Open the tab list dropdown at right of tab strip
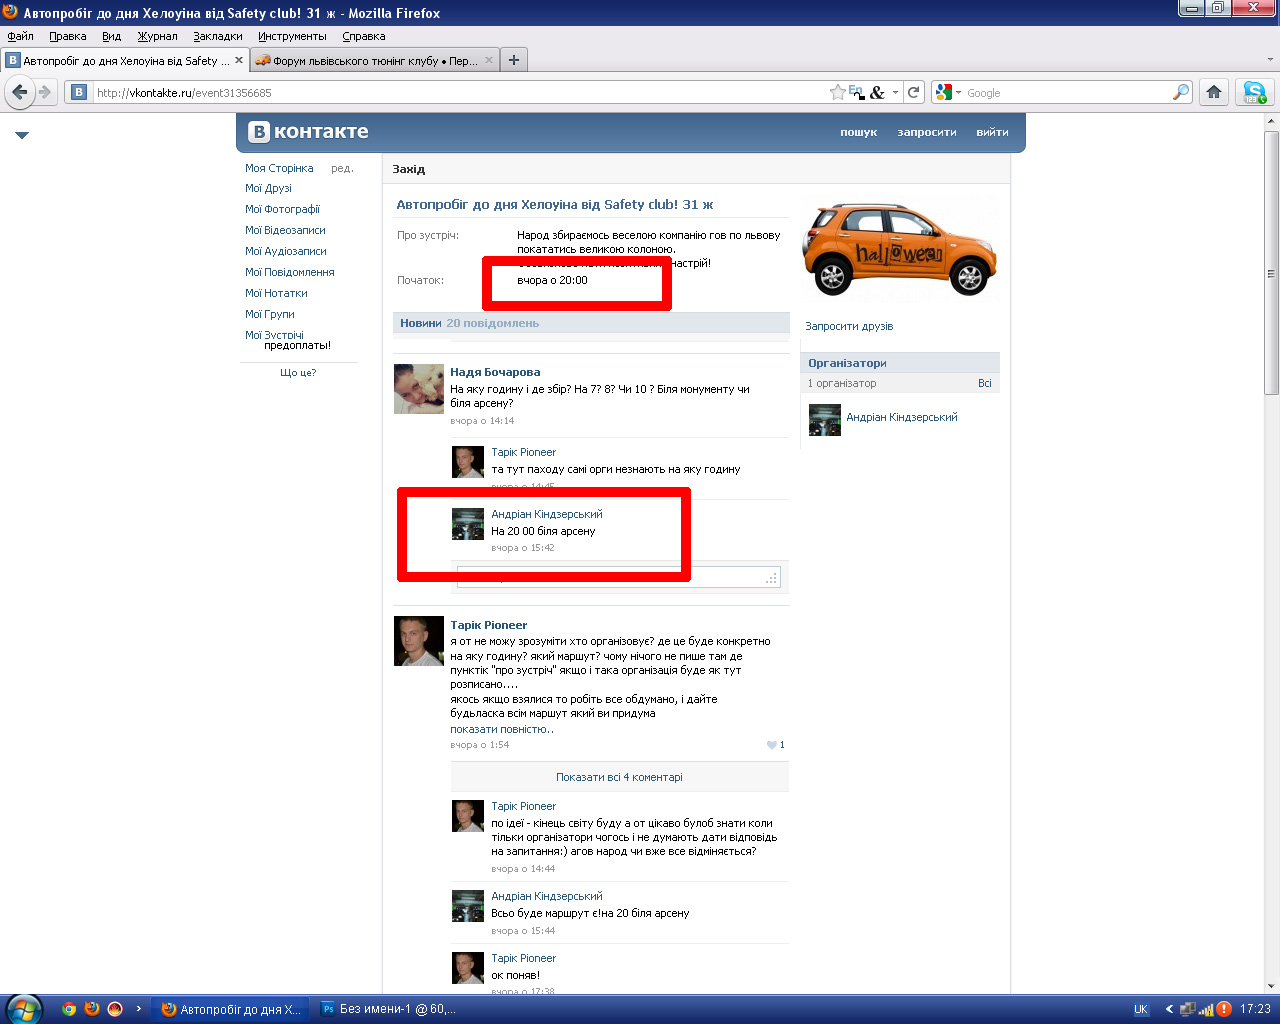Viewport: 1280px width, 1024px height. [x=1271, y=60]
